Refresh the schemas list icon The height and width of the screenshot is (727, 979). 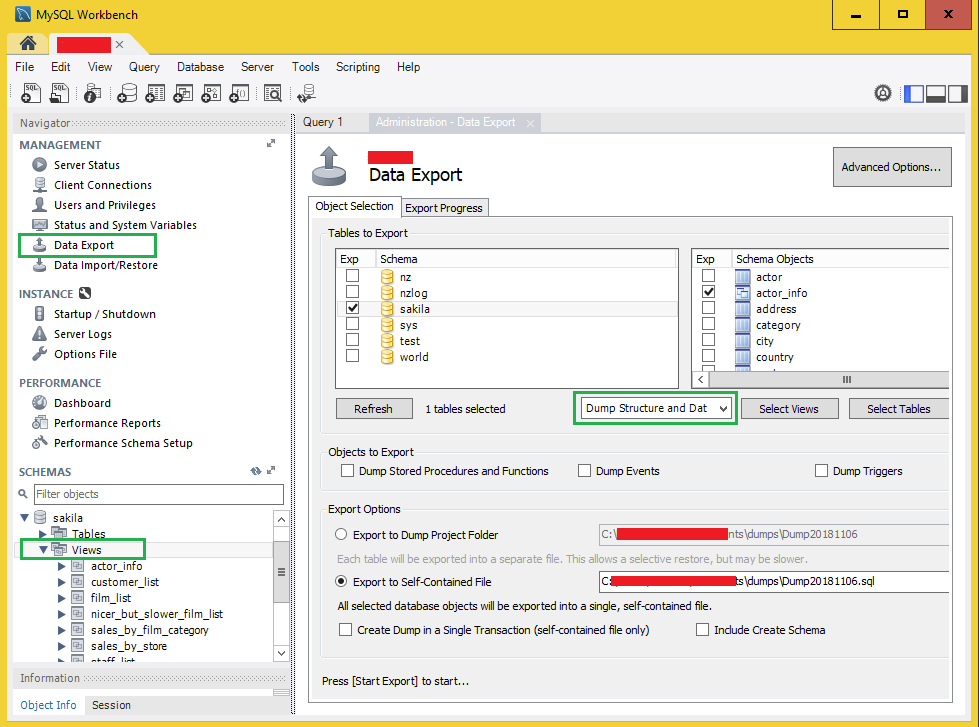click(256, 471)
